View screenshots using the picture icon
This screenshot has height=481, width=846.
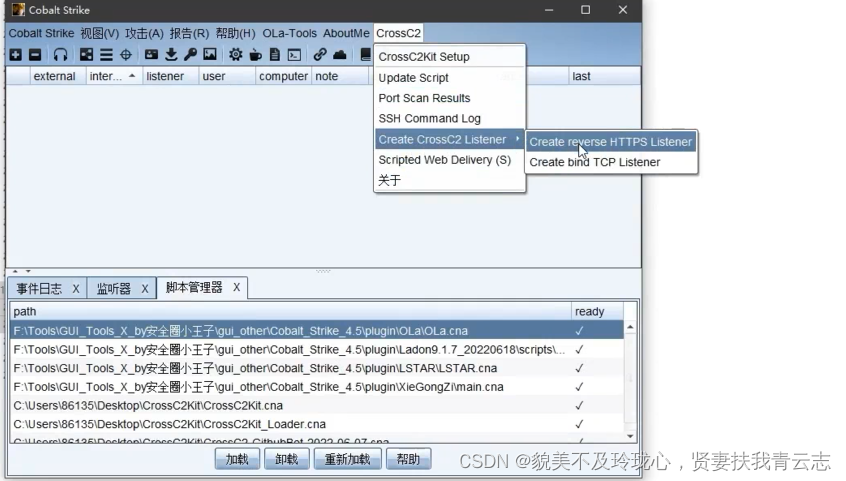coord(210,55)
